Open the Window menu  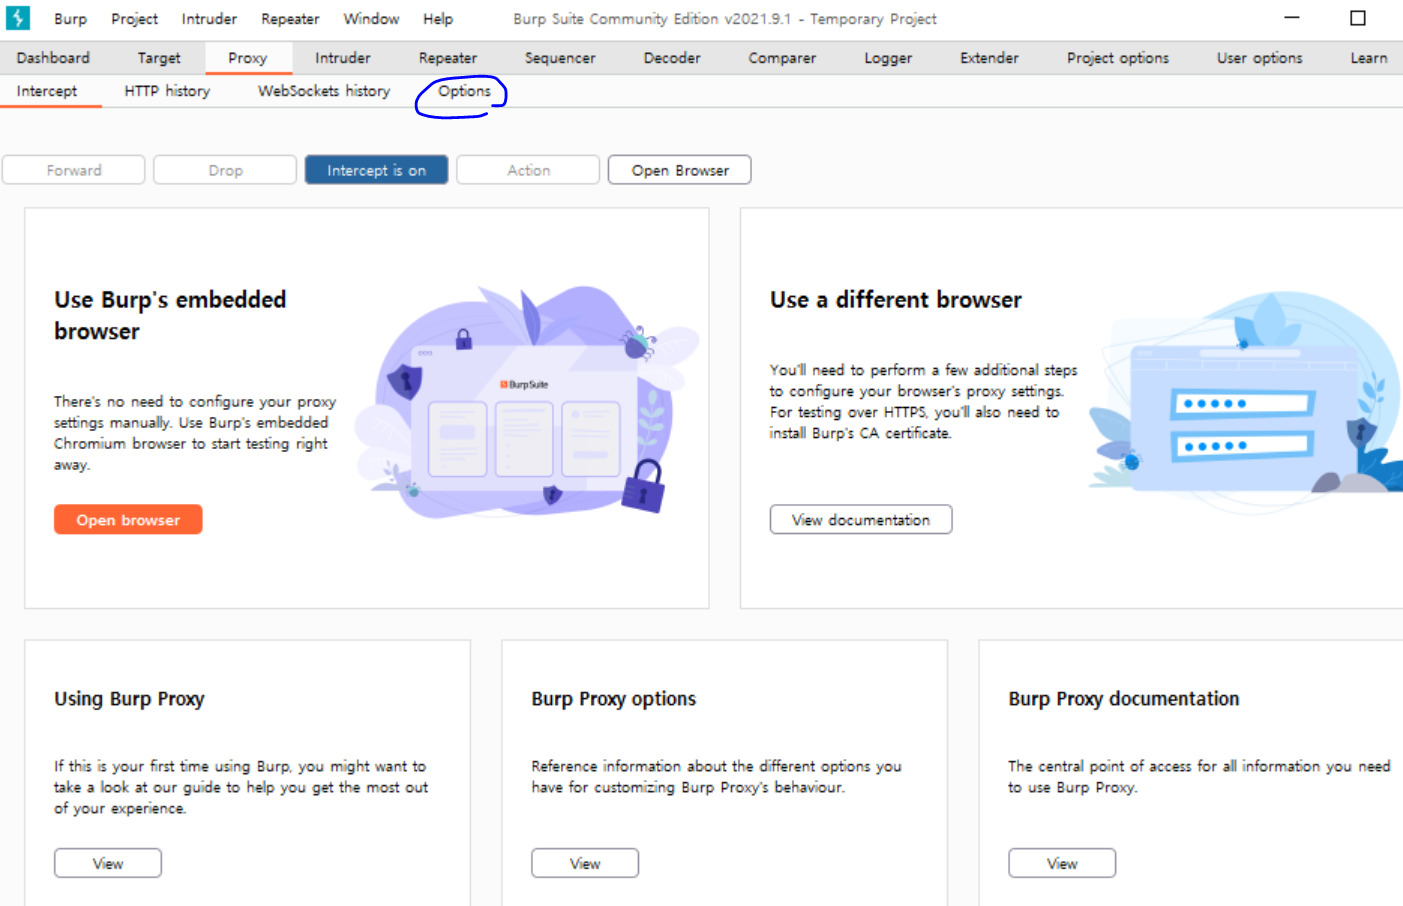click(371, 19)
